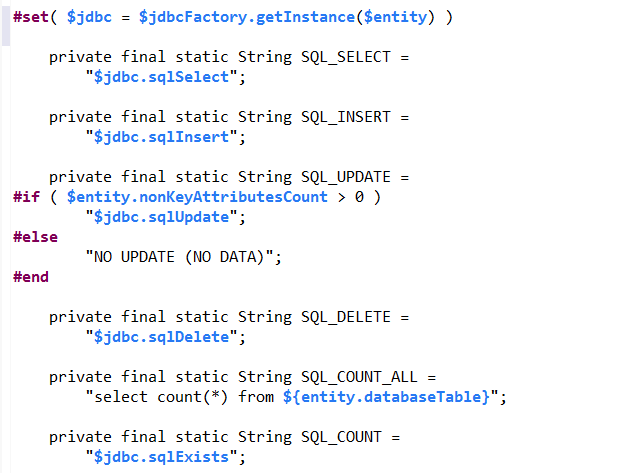The width and height of the screenshot is (624, 473).
Task: Click the #end directive
Action: pos(31,277)
